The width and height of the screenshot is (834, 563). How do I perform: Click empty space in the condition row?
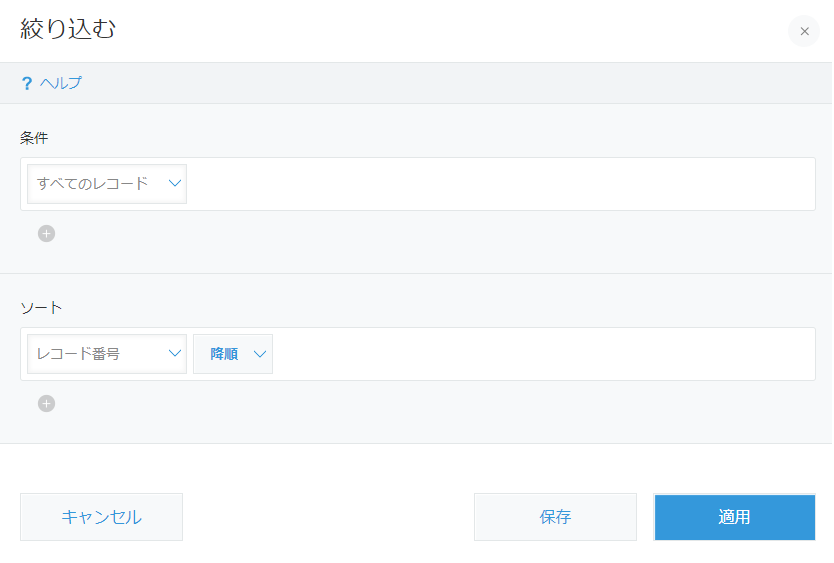(500, 184)
